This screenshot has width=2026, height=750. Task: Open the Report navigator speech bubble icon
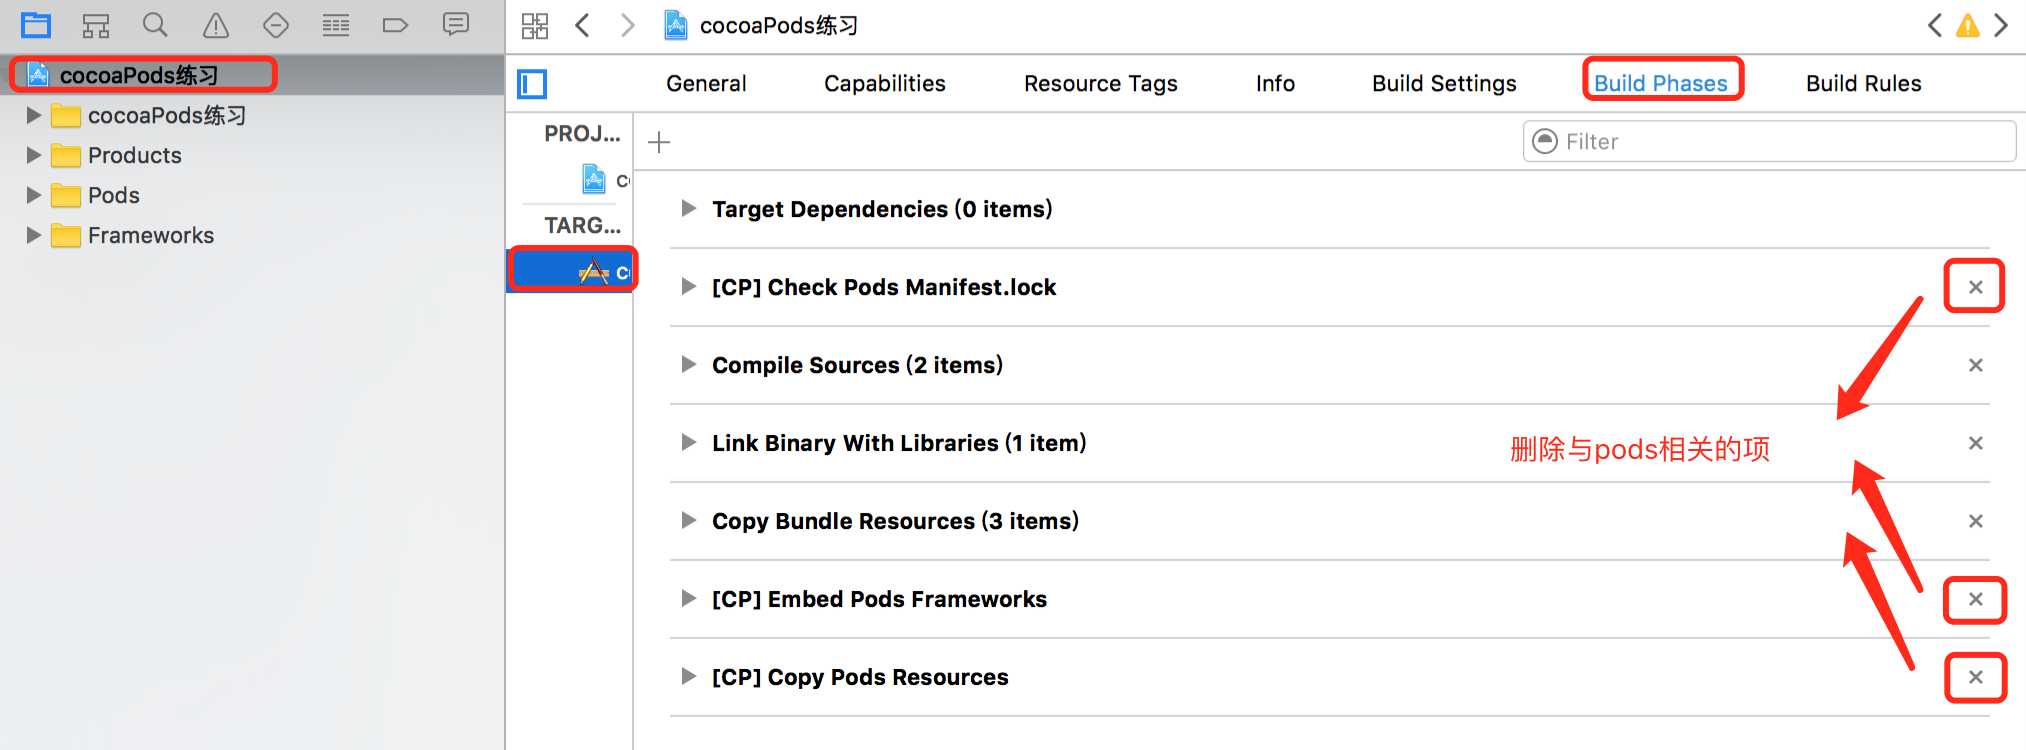tap(456, 25)
